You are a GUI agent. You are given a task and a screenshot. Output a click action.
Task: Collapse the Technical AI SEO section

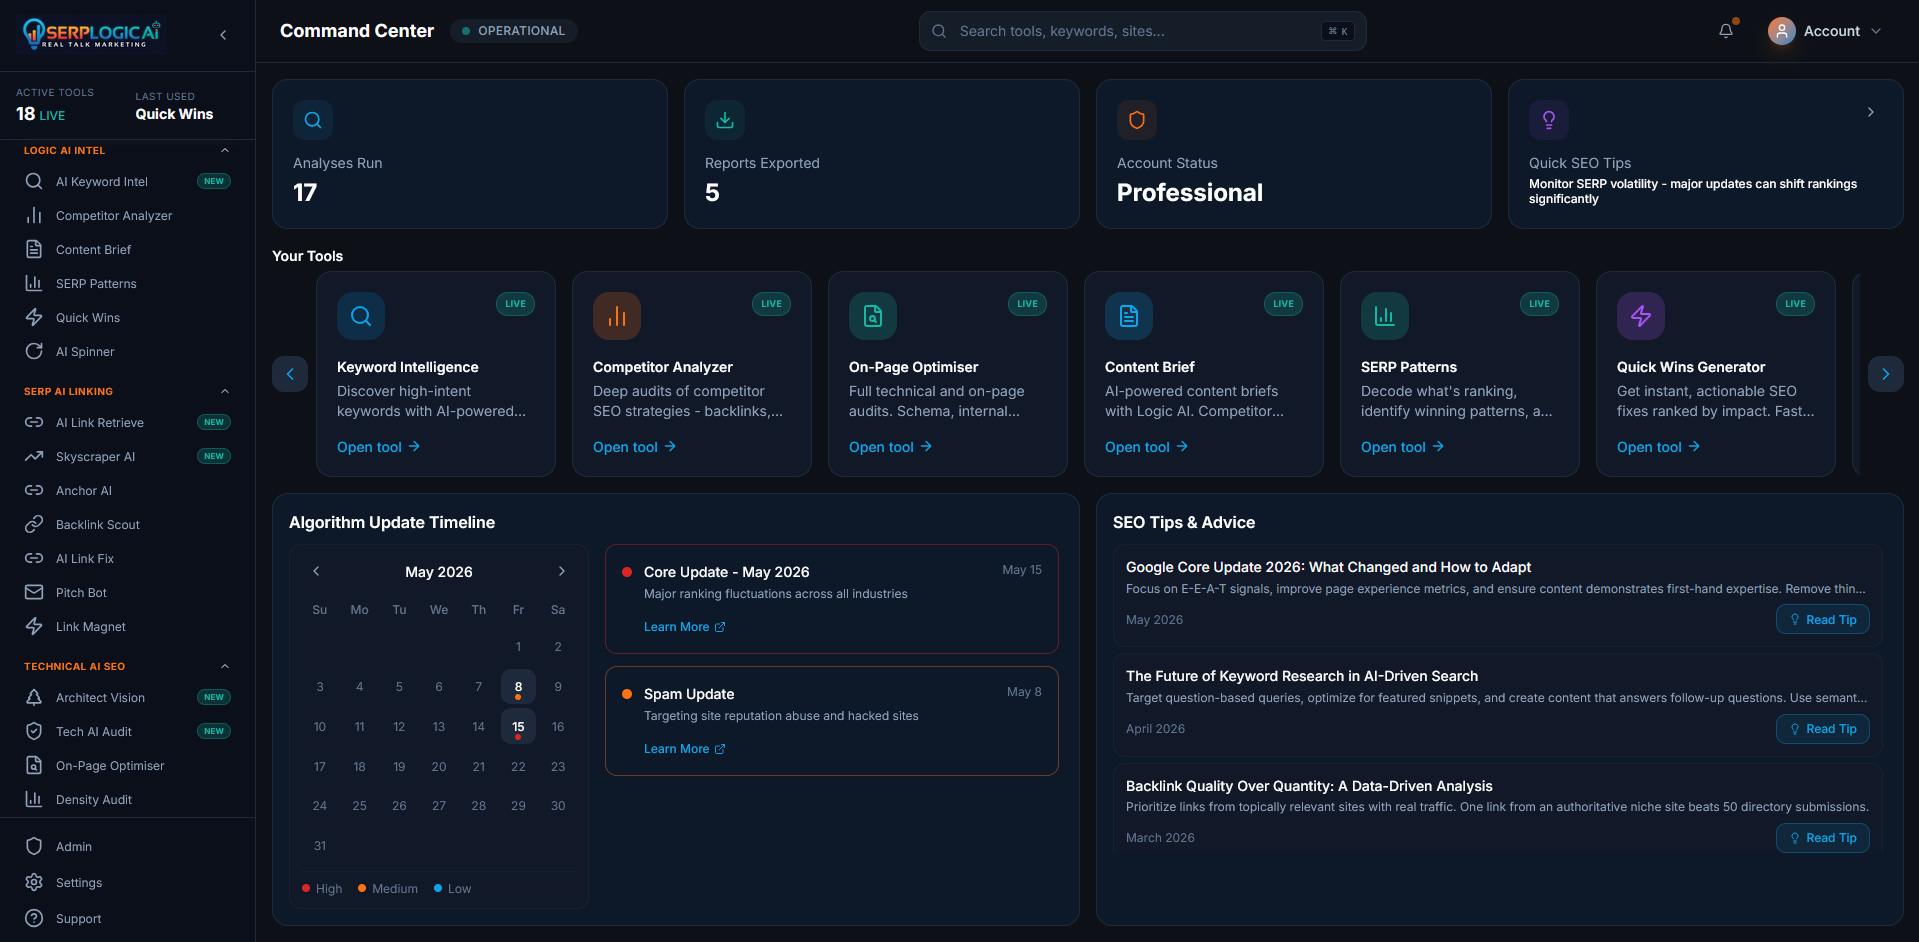click(x=225, y=666)
